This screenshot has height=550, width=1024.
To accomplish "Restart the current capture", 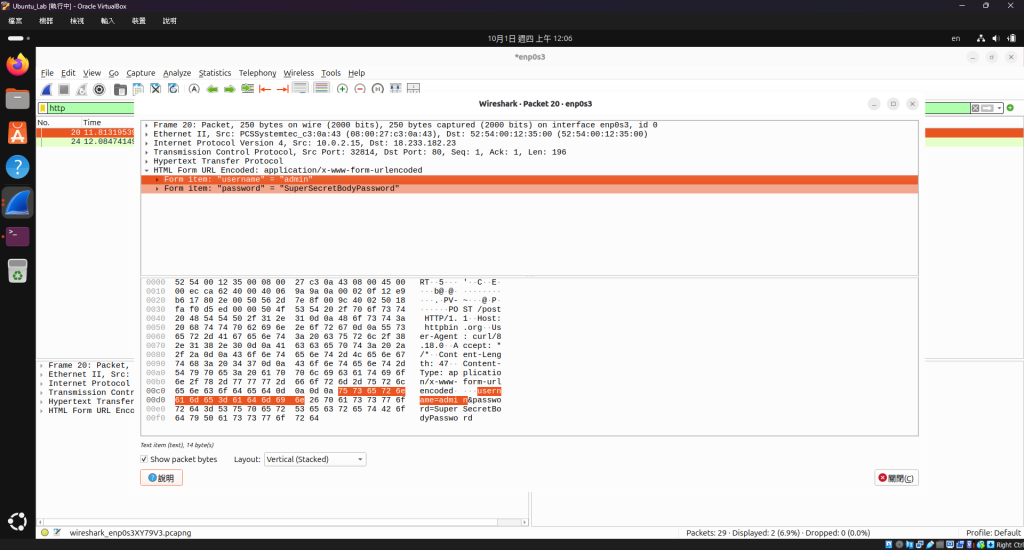I will (x=81, y=89).
